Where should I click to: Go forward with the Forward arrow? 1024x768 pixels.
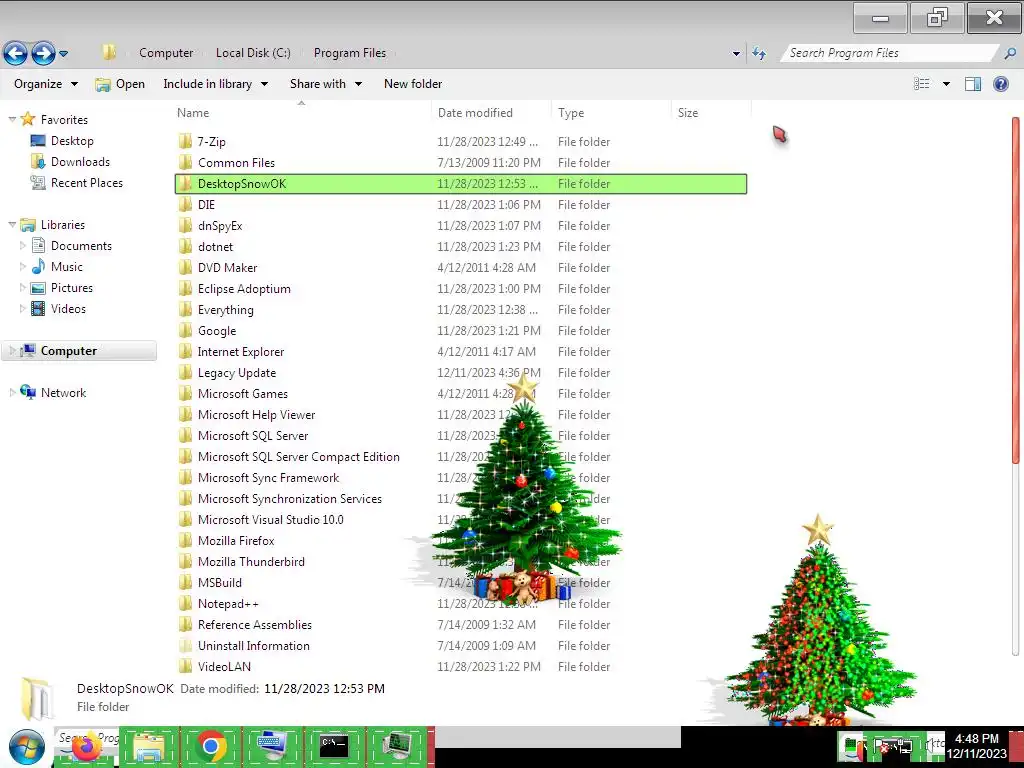point(43,54)
